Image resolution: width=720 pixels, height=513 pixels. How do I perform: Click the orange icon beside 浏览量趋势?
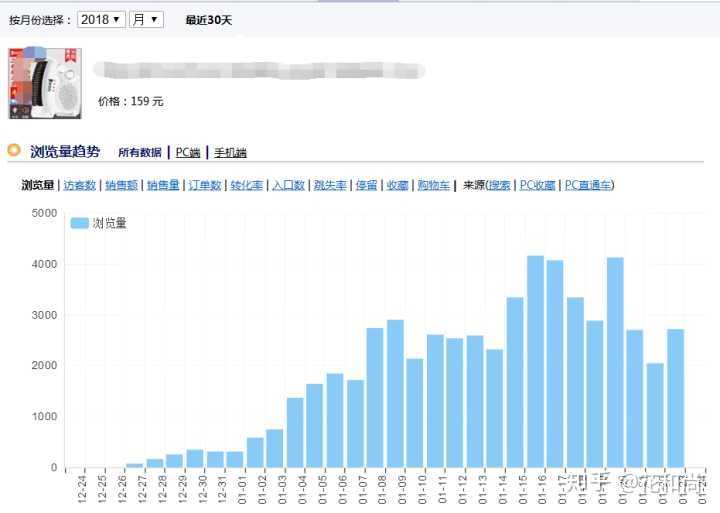(x=14, y=151)
